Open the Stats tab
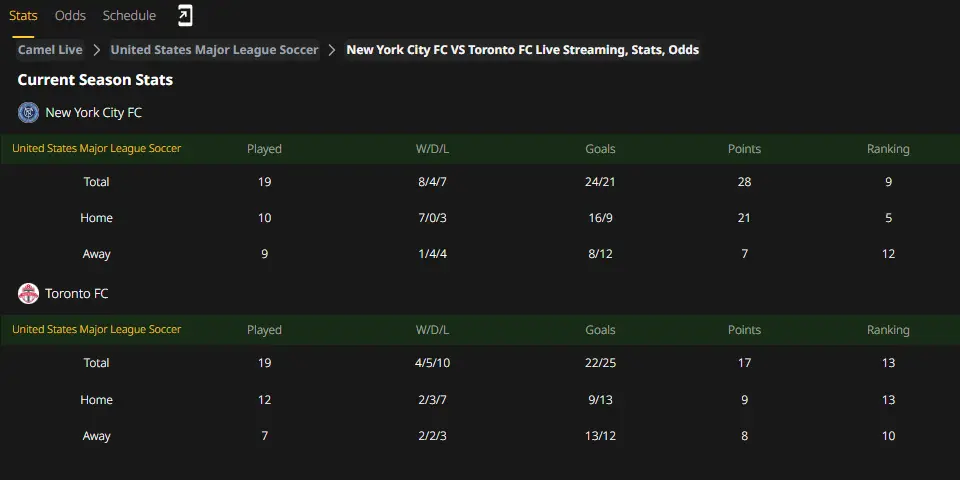This screenshot has width=960, height=480. (x=23, y=15)
